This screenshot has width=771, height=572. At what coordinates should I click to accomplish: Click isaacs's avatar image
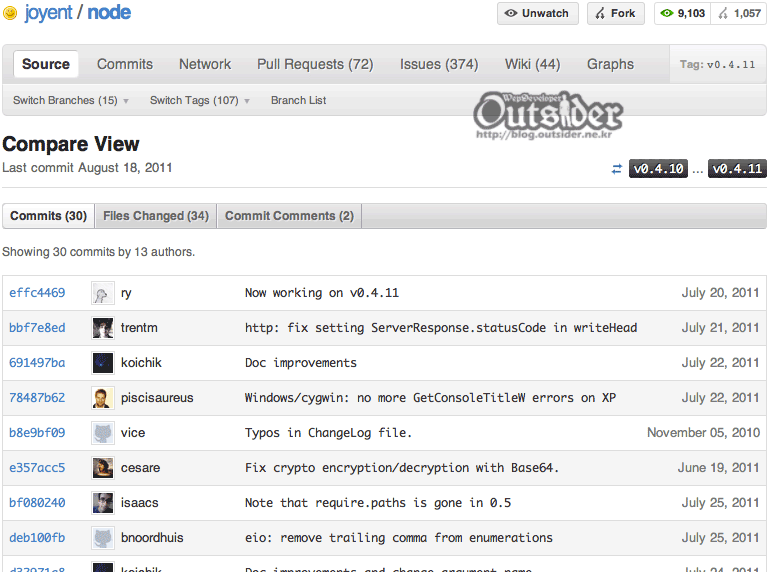click(103, 503)
